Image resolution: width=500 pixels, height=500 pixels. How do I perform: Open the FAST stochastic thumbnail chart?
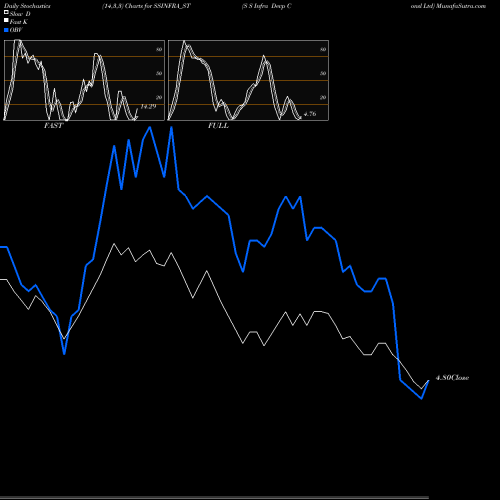(x=84, y=80)
